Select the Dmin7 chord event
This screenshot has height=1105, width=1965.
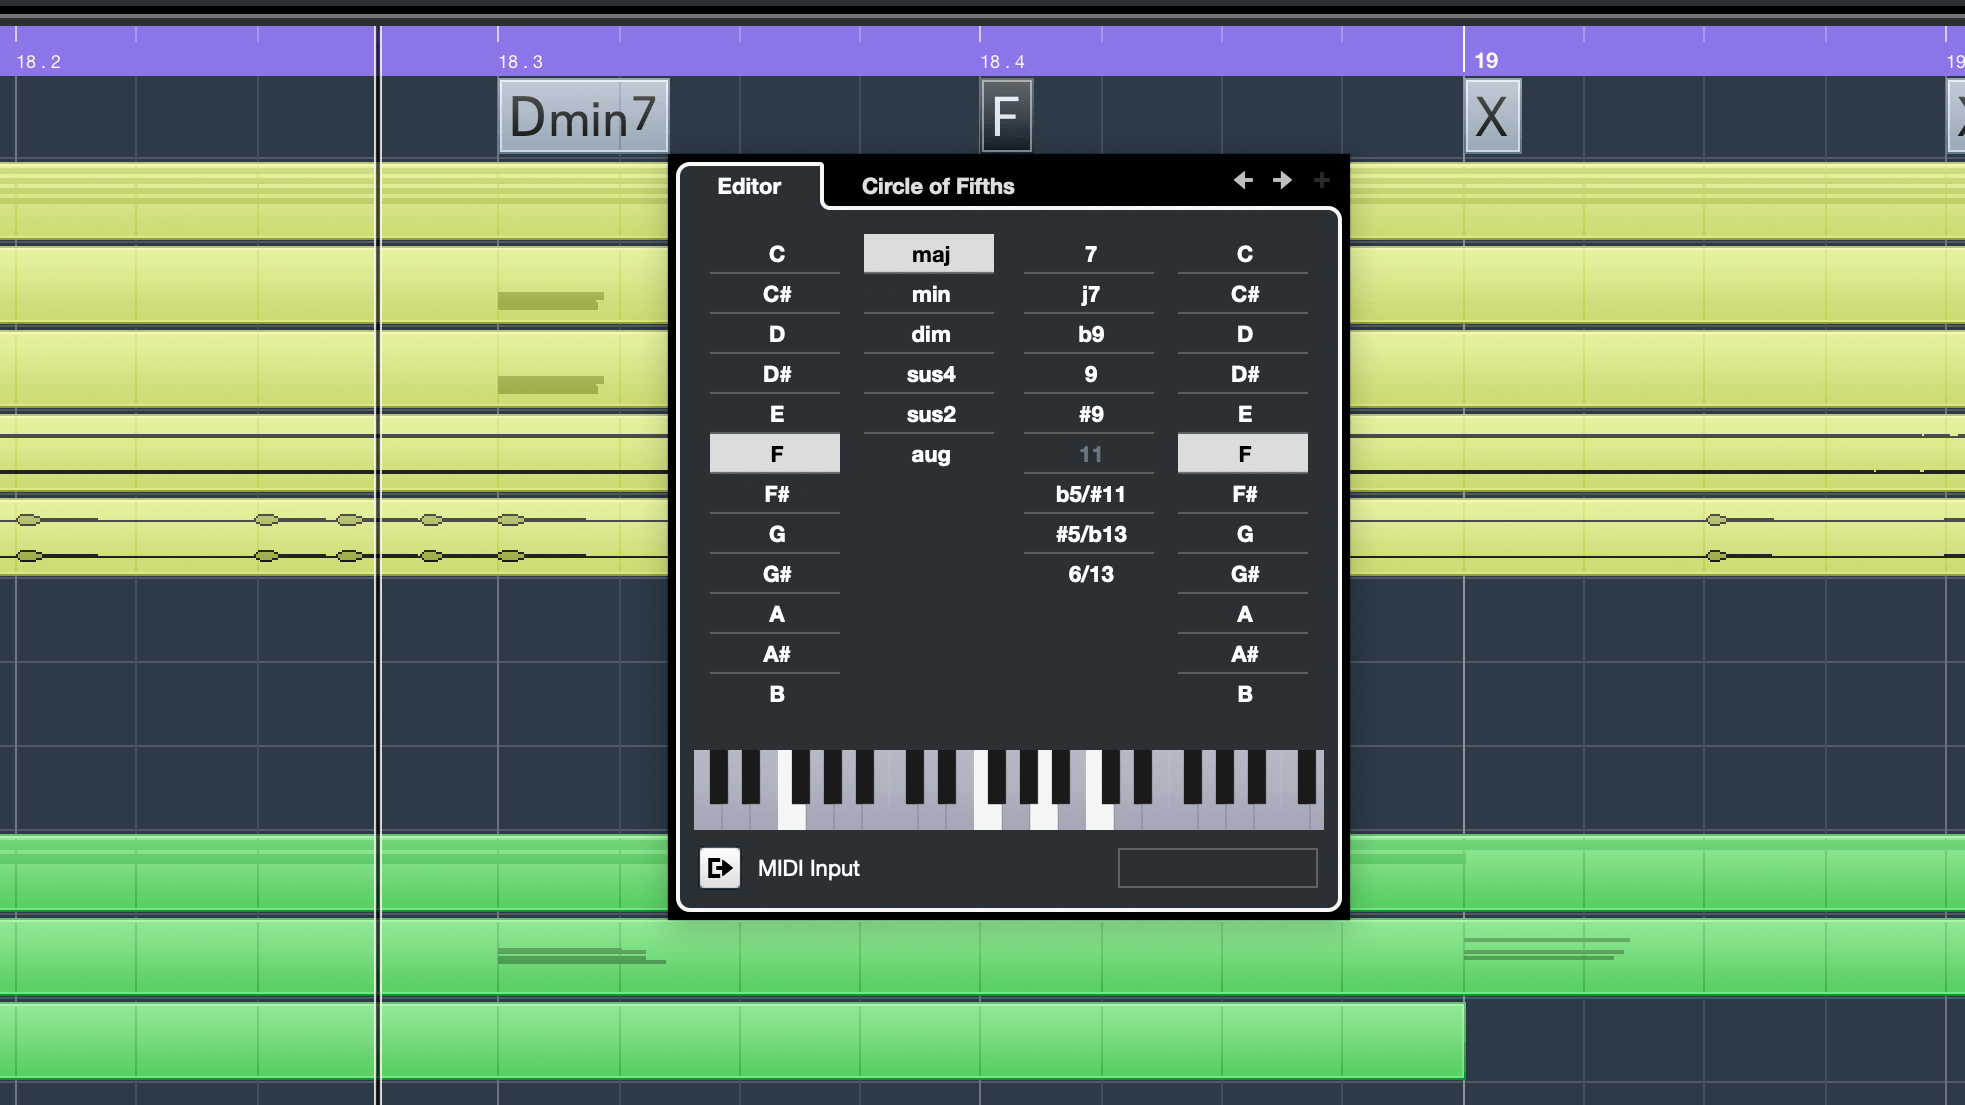click(583, 116)
